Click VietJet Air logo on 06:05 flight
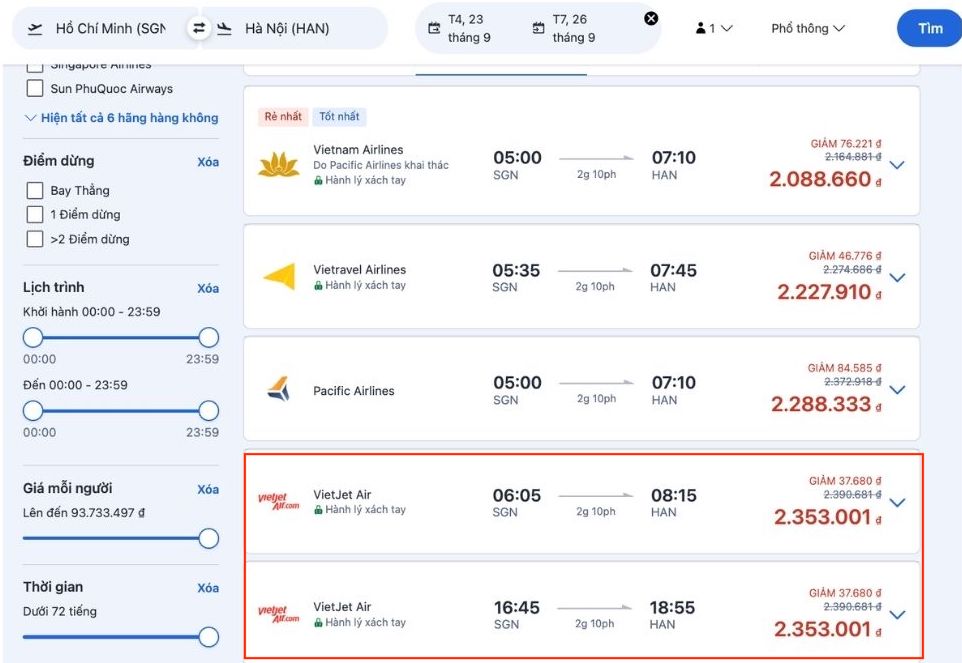Viewport: 962px width, 663px height. (x=279, y=501)
